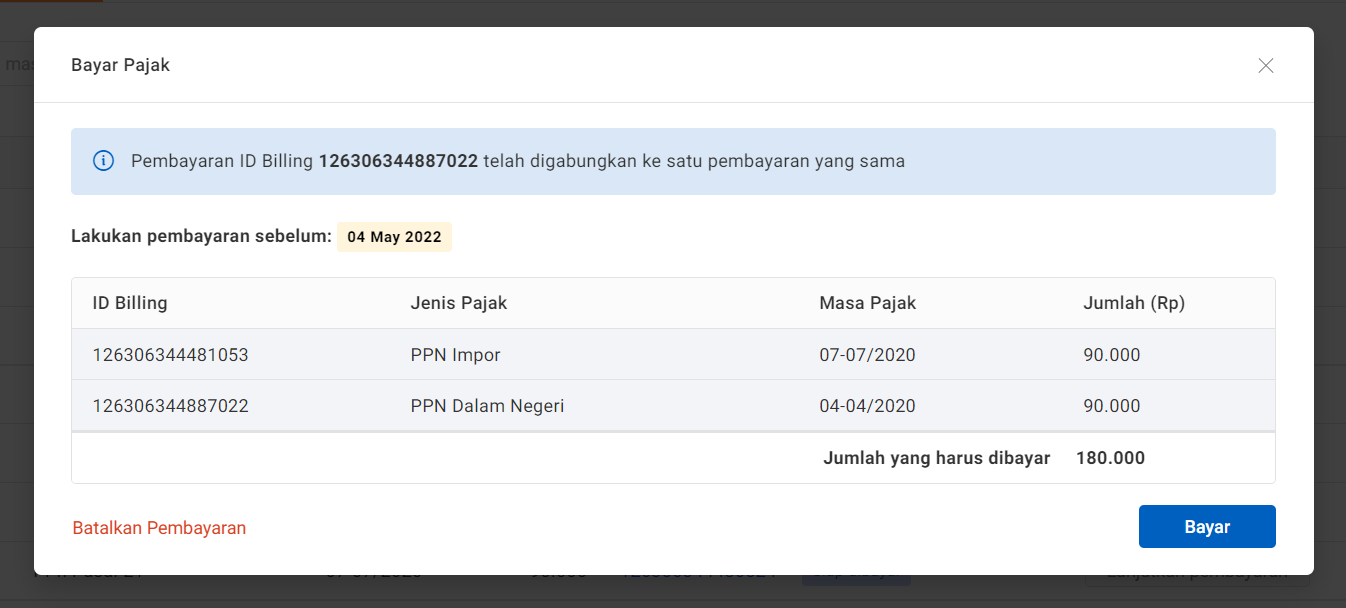Click the info icon in the blue banner
The image size is (1346, 608).
[103, 161]
